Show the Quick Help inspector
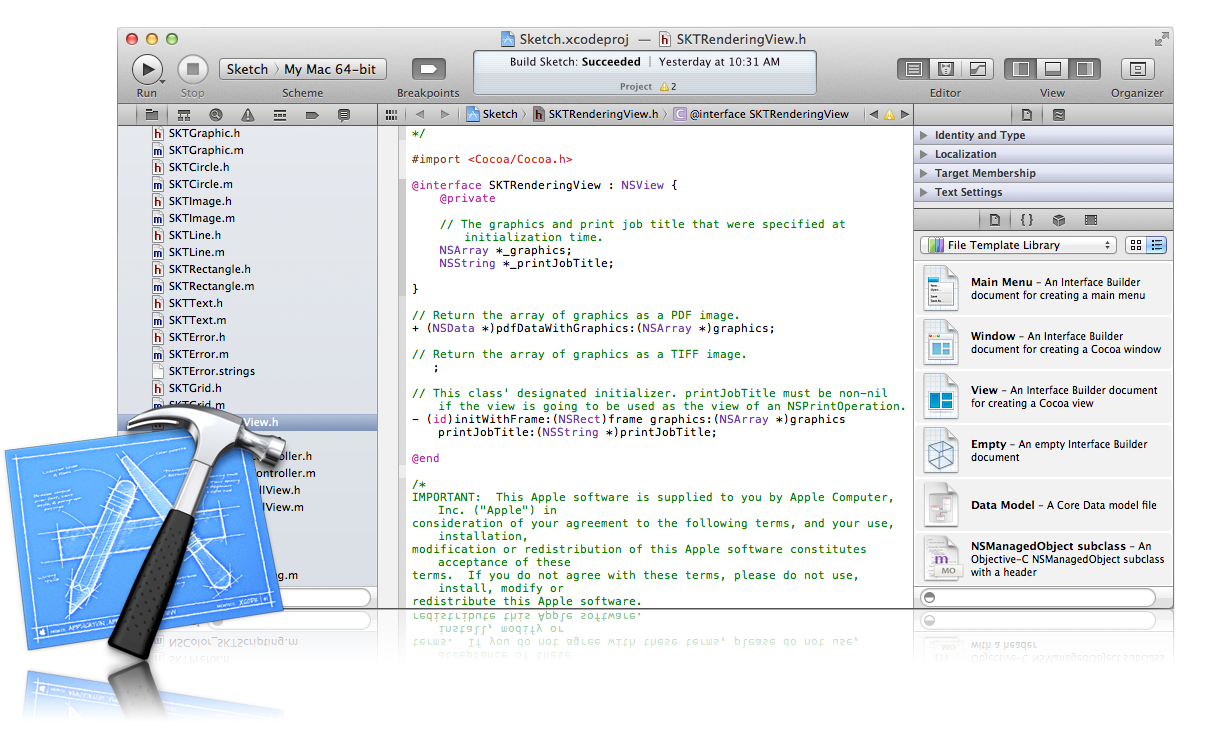This screenshot has width=1224, height=743. (1059, 115)
